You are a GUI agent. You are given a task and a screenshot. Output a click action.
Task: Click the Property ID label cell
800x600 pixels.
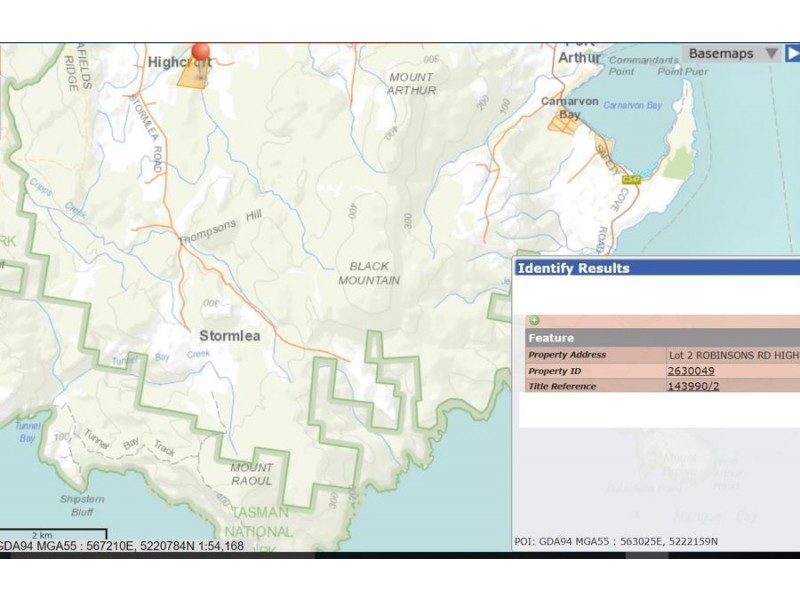click(x=595, y=371)
